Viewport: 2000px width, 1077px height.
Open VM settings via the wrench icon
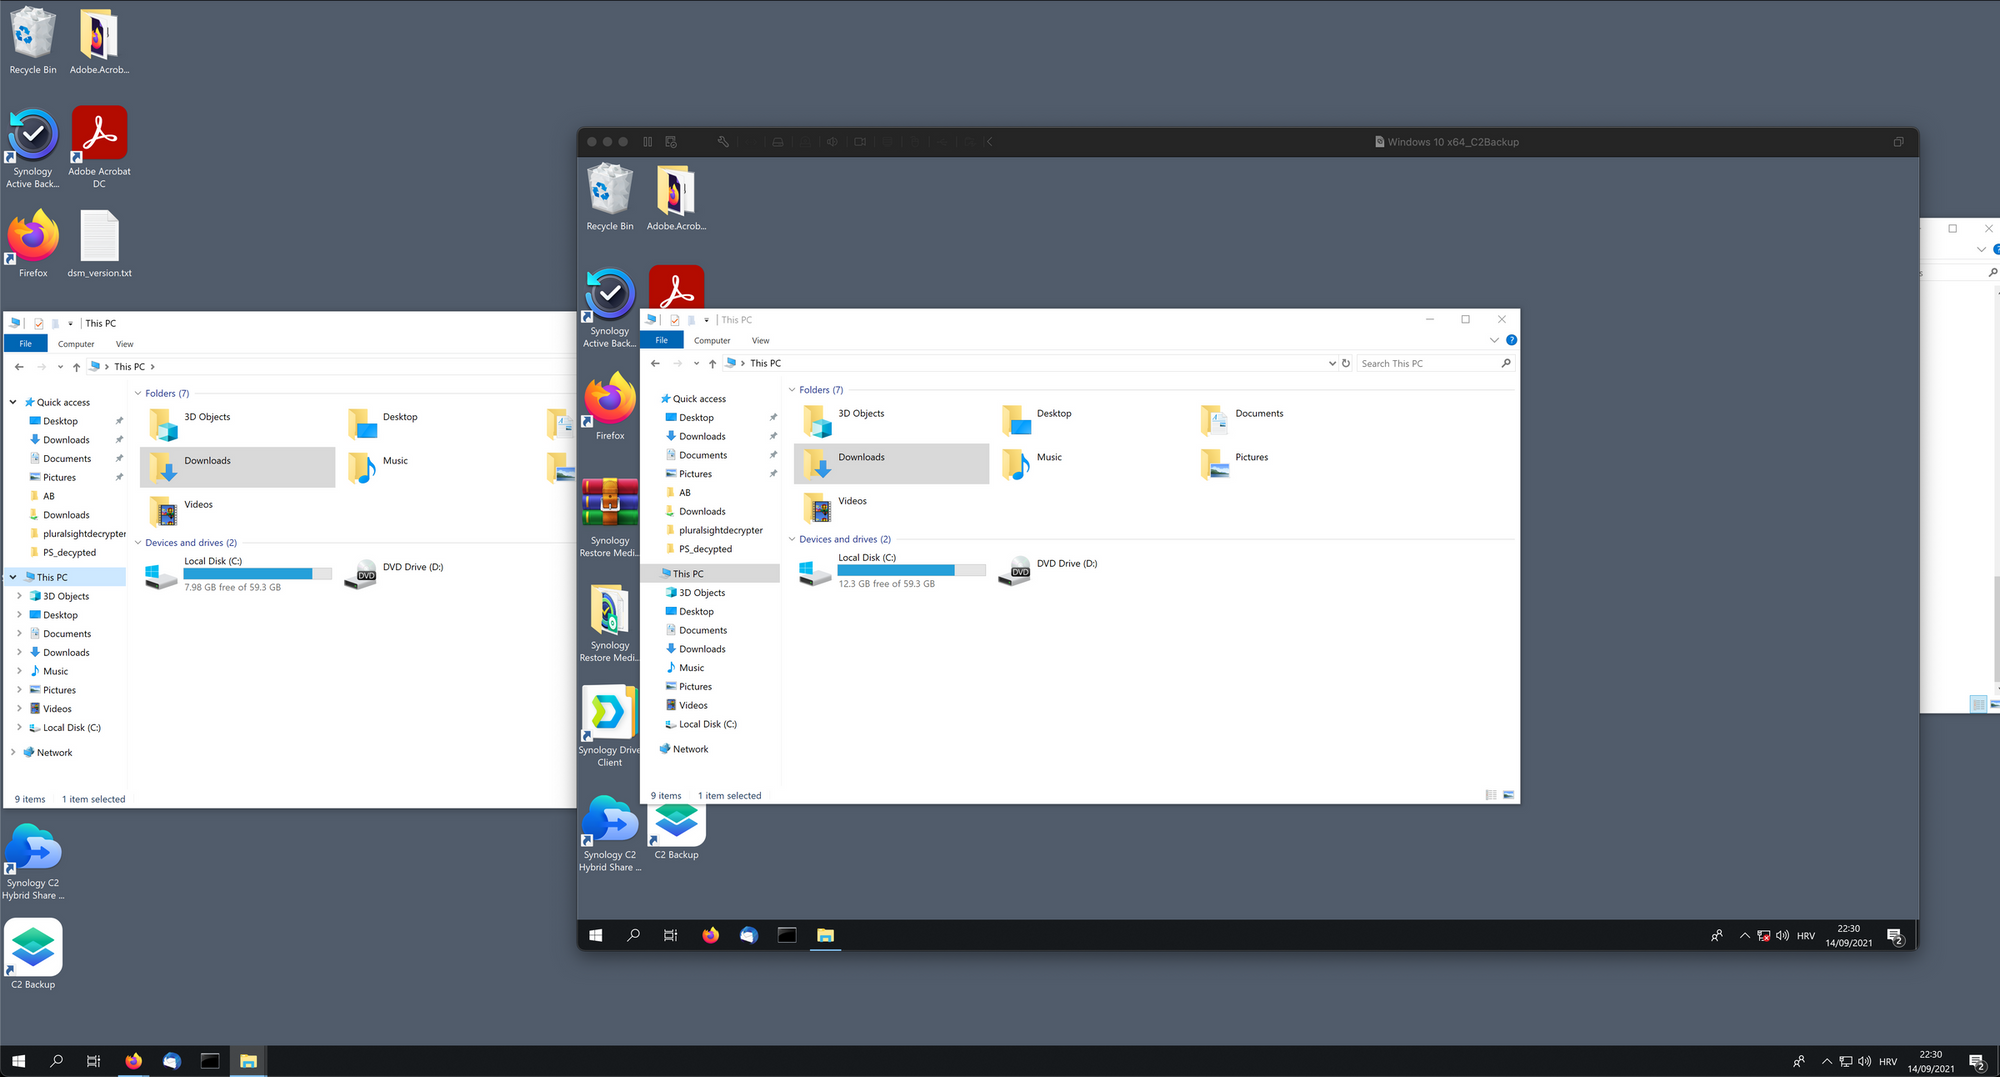point(723,142)
